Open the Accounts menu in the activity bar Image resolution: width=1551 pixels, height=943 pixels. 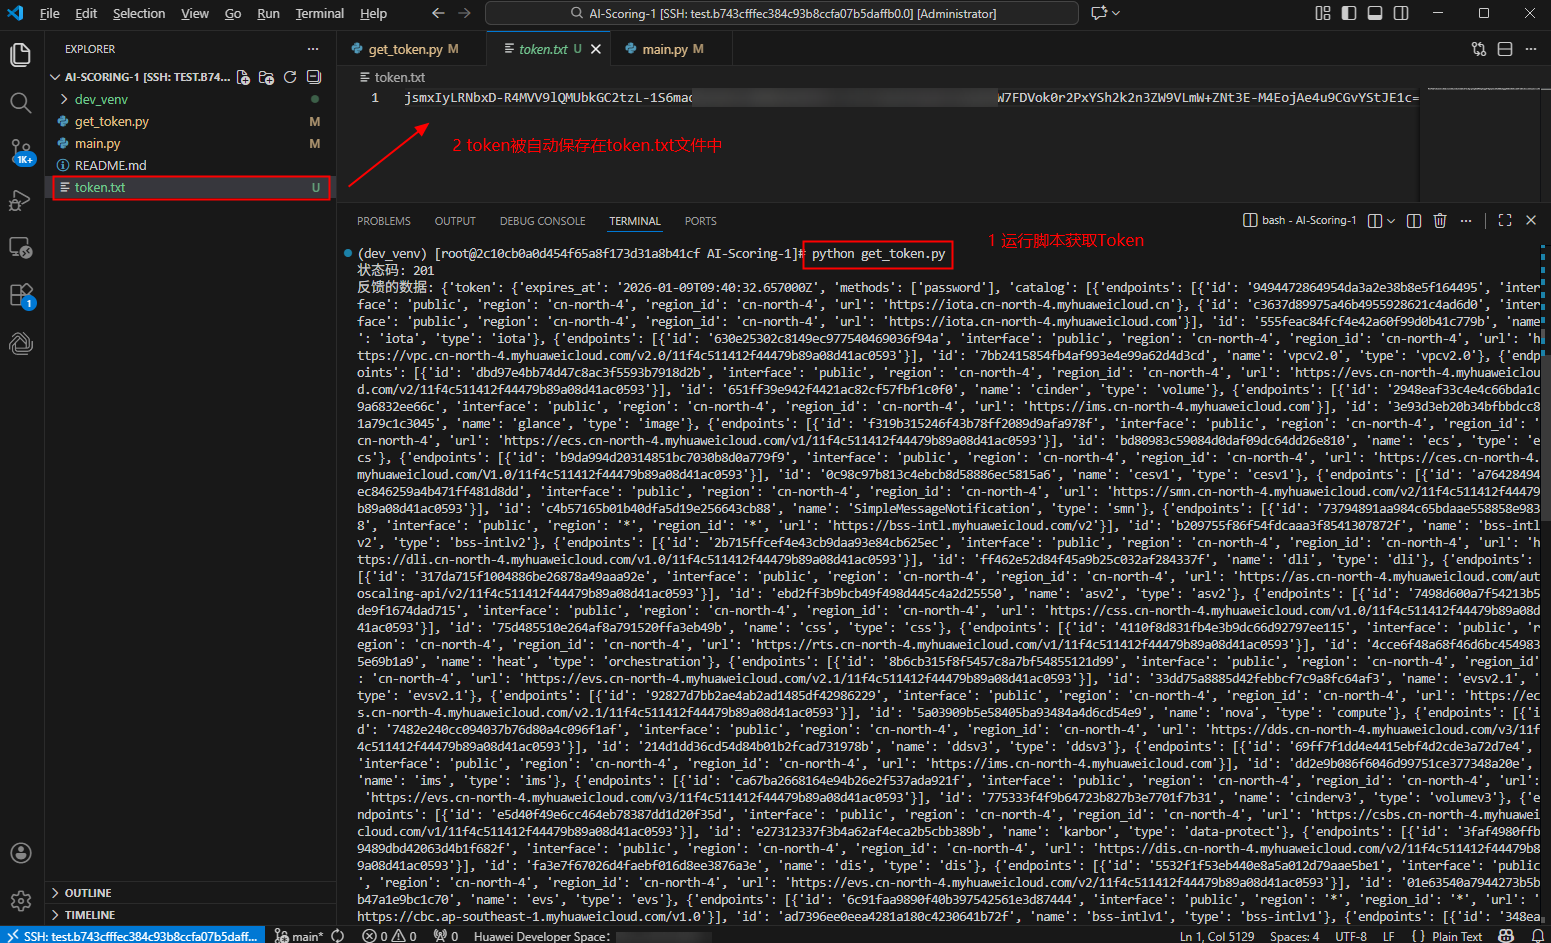(x=20, y=853)
